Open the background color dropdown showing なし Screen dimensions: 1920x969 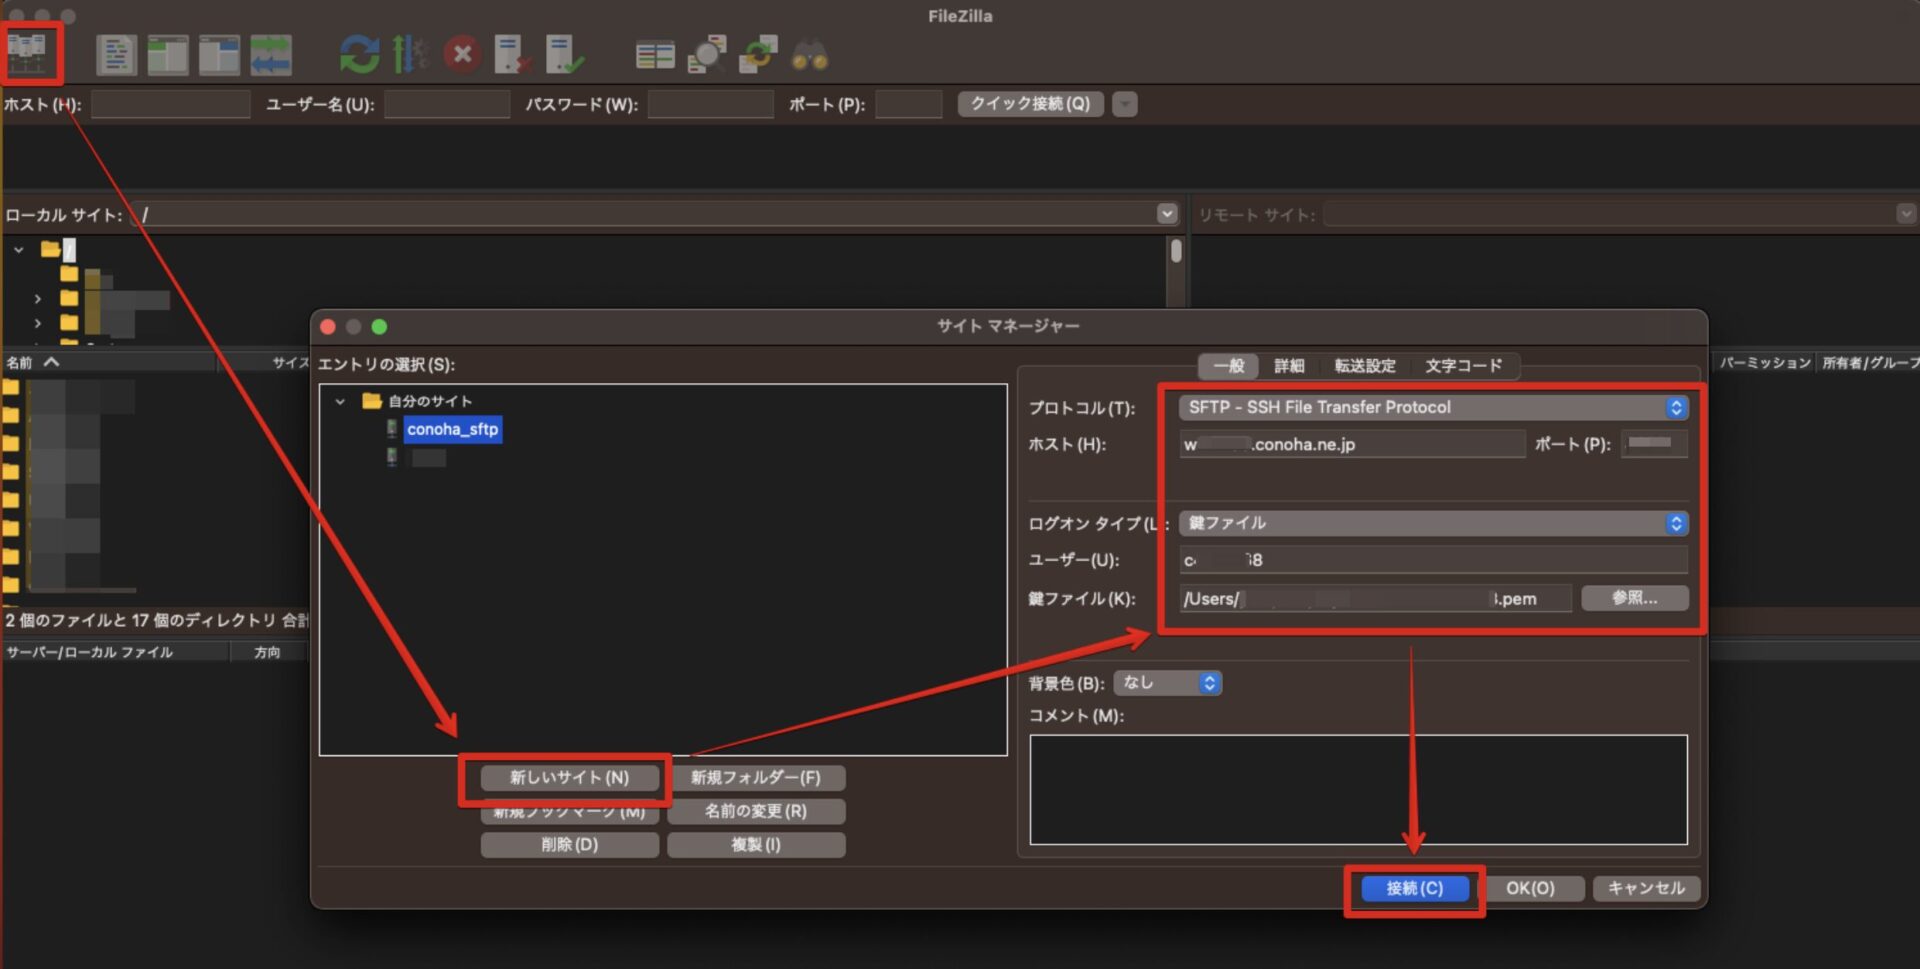tap(1168, 682)
